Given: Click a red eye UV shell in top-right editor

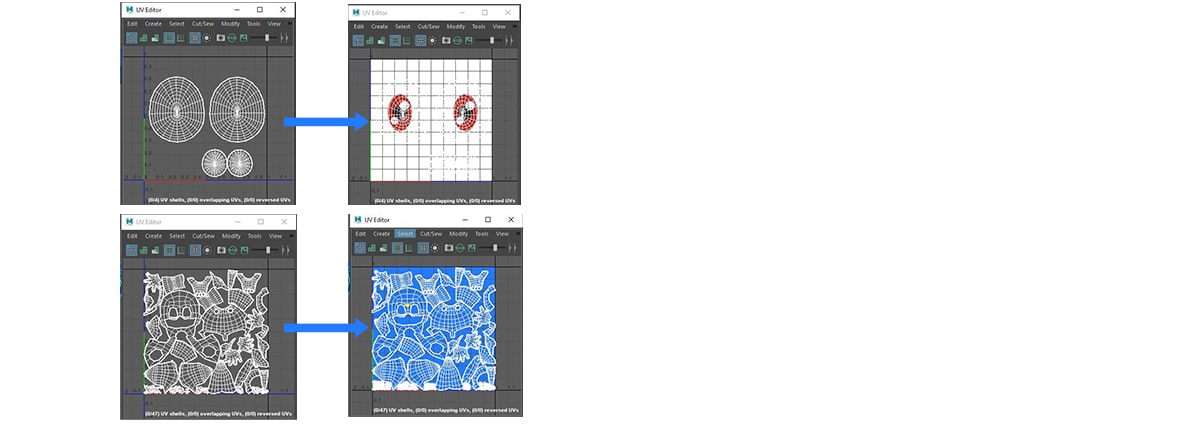Looking at the screenshot, I should click(x=398, y=112).
